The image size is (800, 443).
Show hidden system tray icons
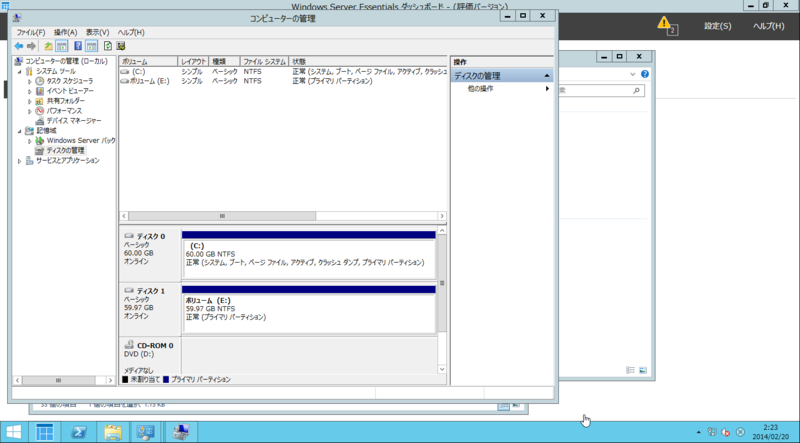coord(698,432)
